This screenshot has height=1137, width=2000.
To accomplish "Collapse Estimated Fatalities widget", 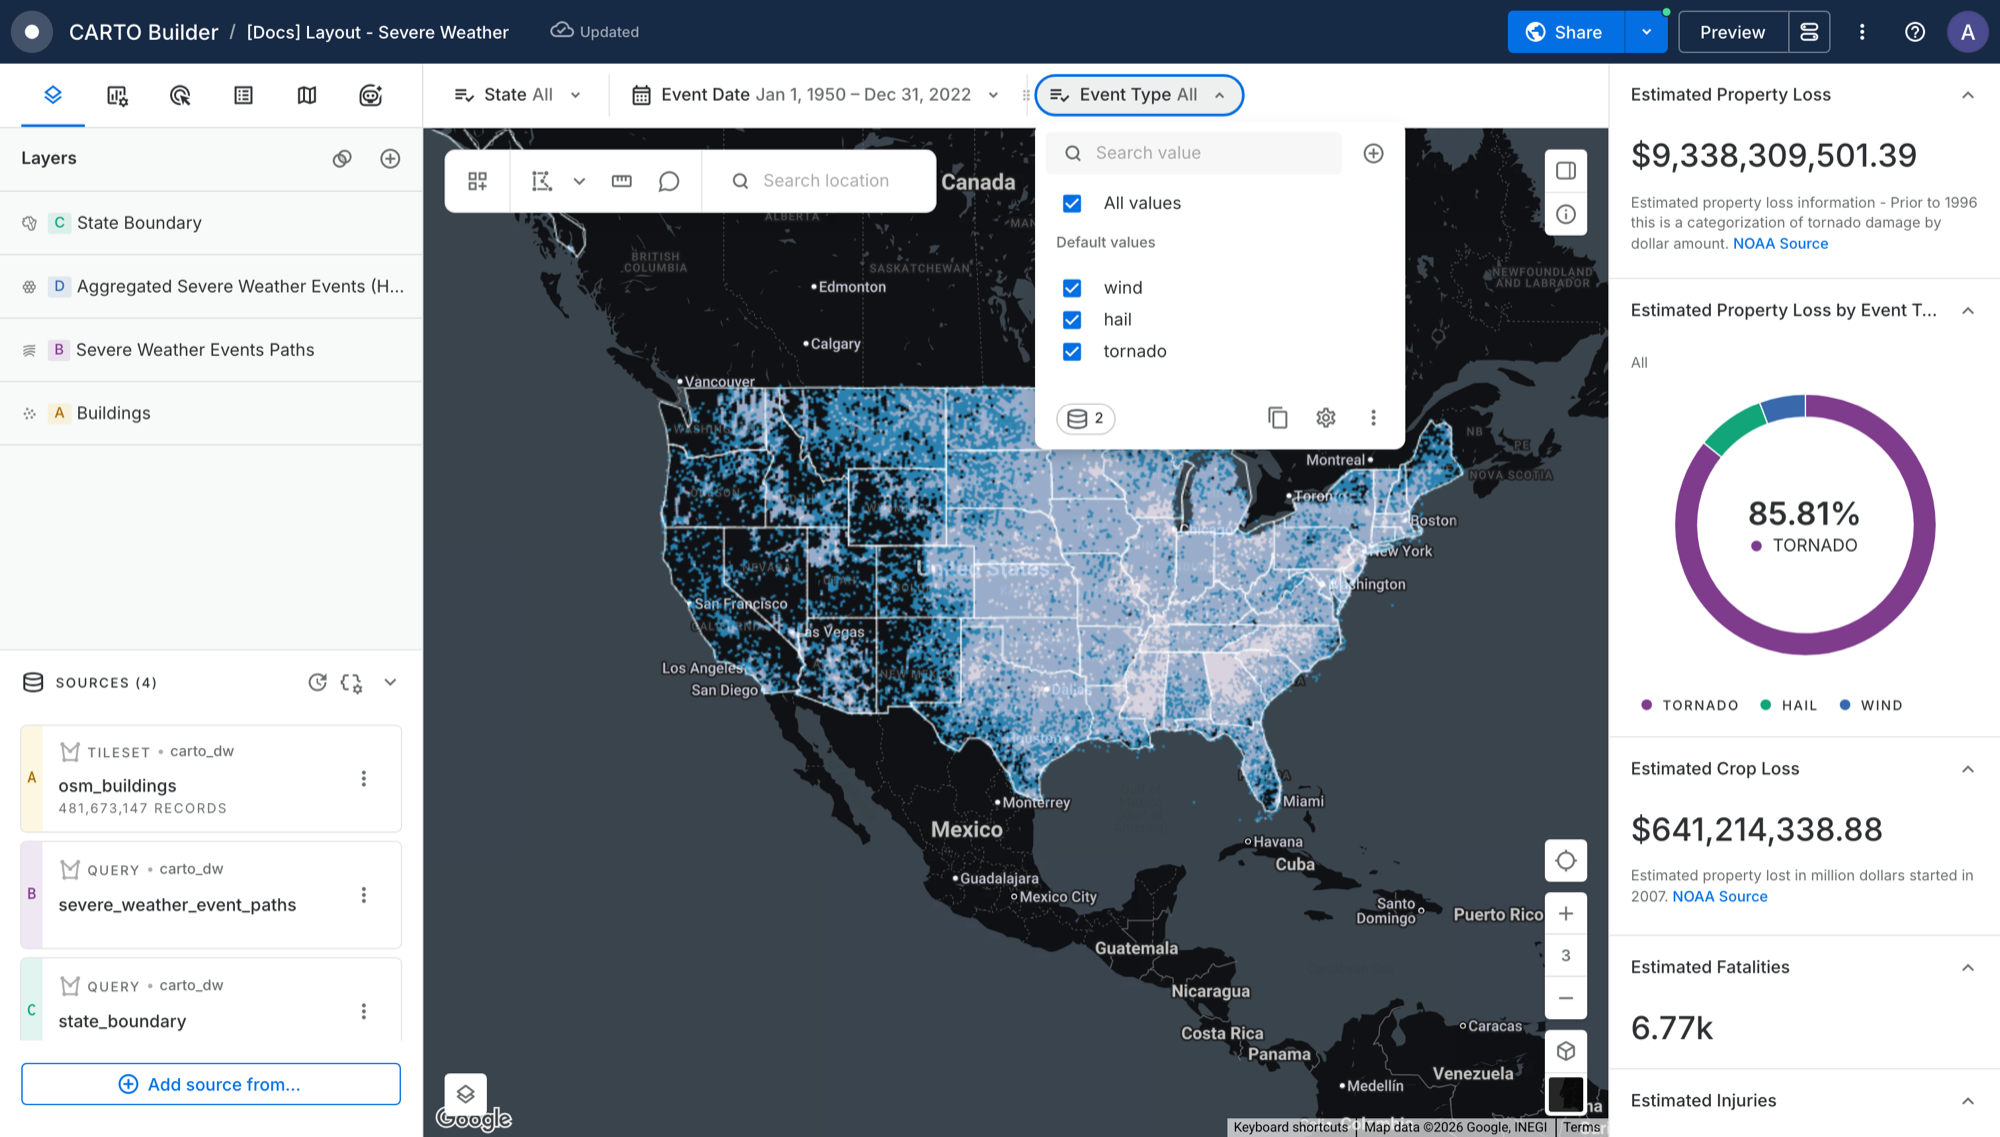I will [x=1967, y=967].
